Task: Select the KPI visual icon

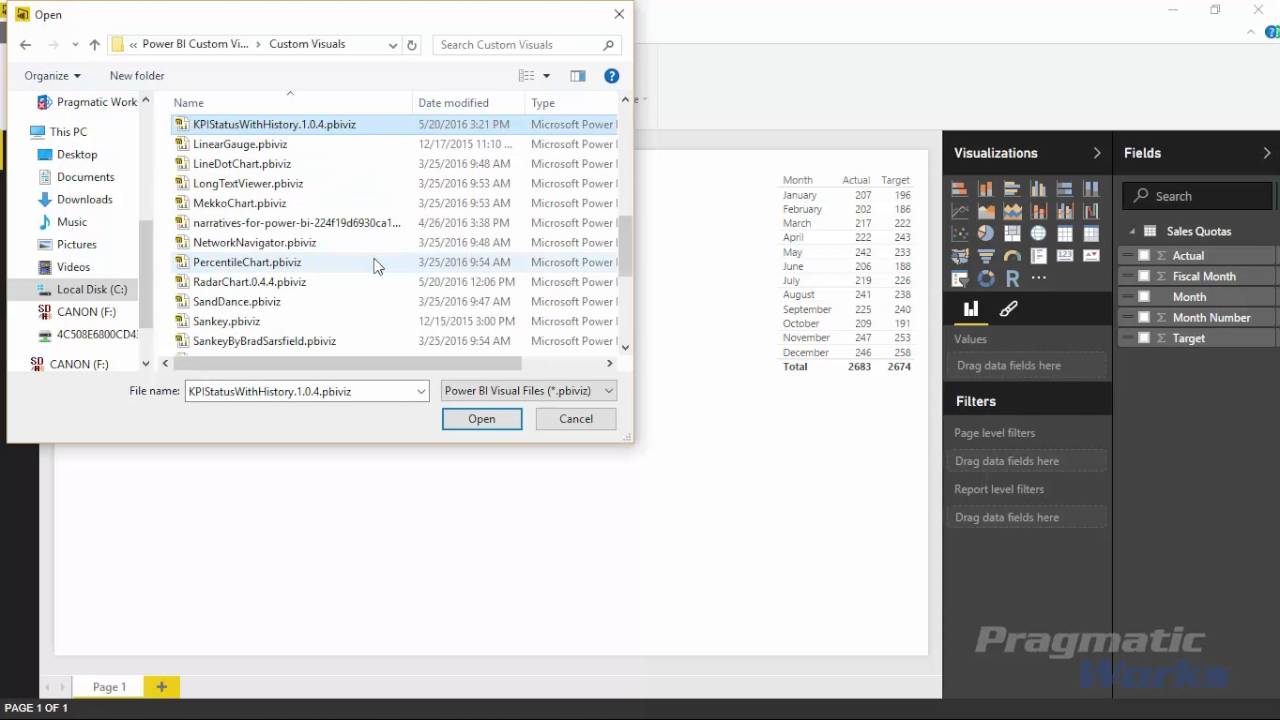Action: (x=1091, y=256)
